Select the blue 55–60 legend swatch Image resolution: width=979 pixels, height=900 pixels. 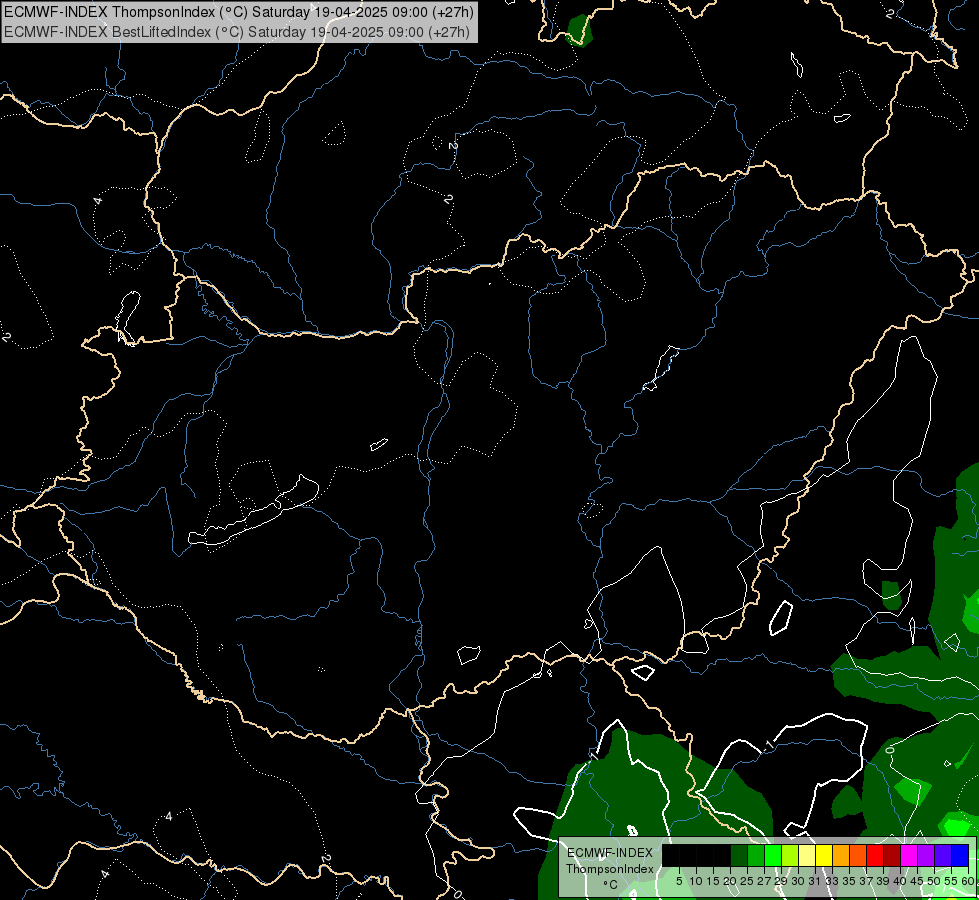tap(960, 856)
